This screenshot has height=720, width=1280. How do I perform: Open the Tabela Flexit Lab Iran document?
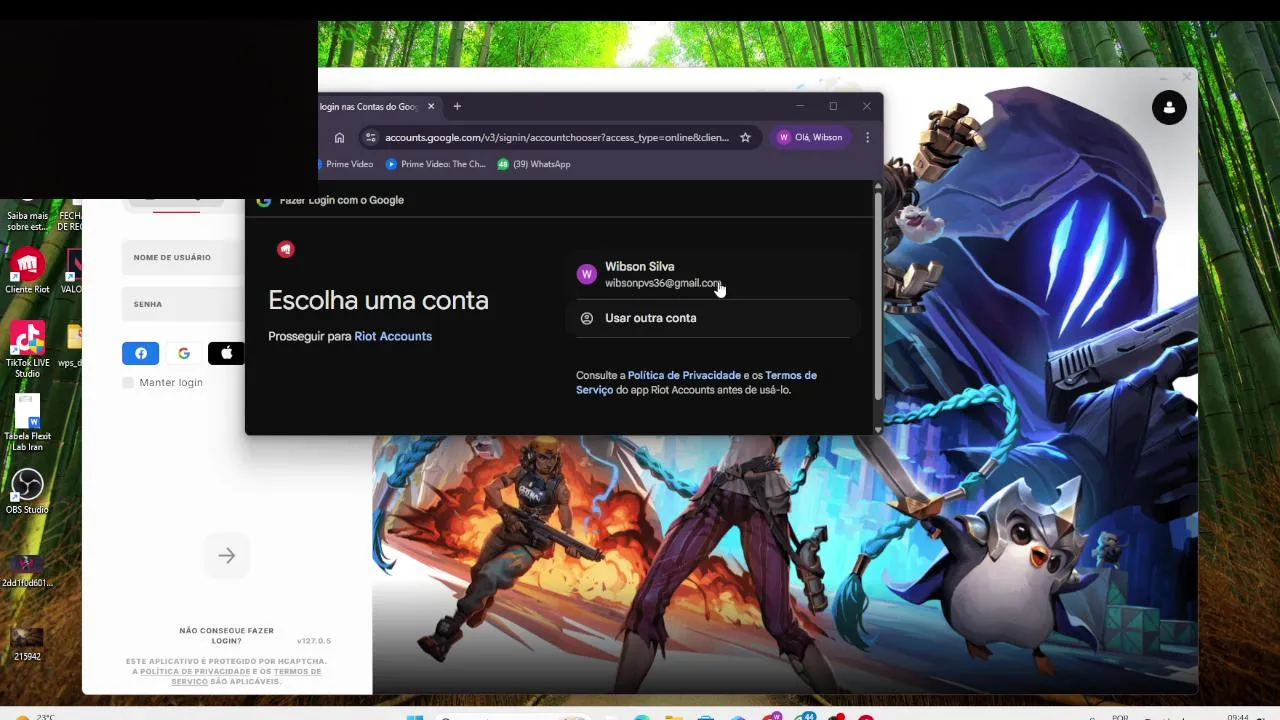27,422
